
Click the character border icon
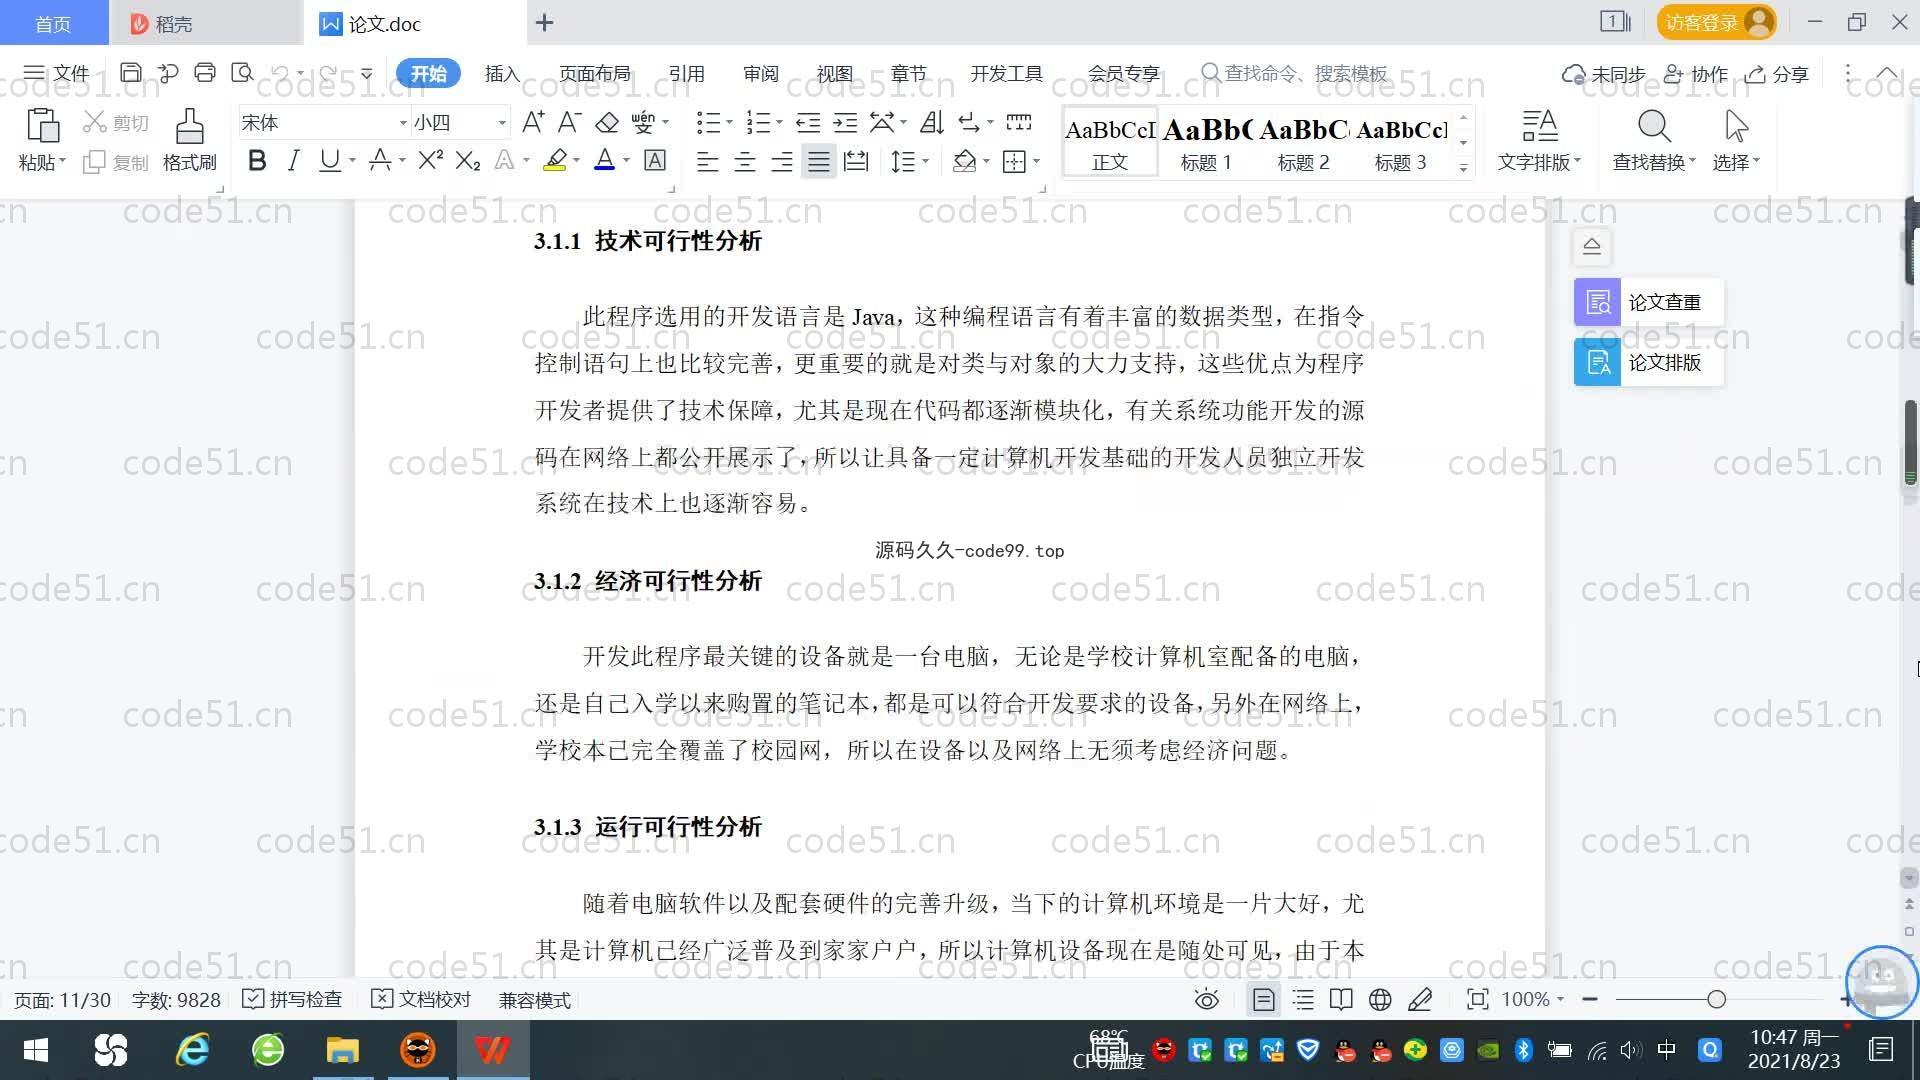point(655,160)
